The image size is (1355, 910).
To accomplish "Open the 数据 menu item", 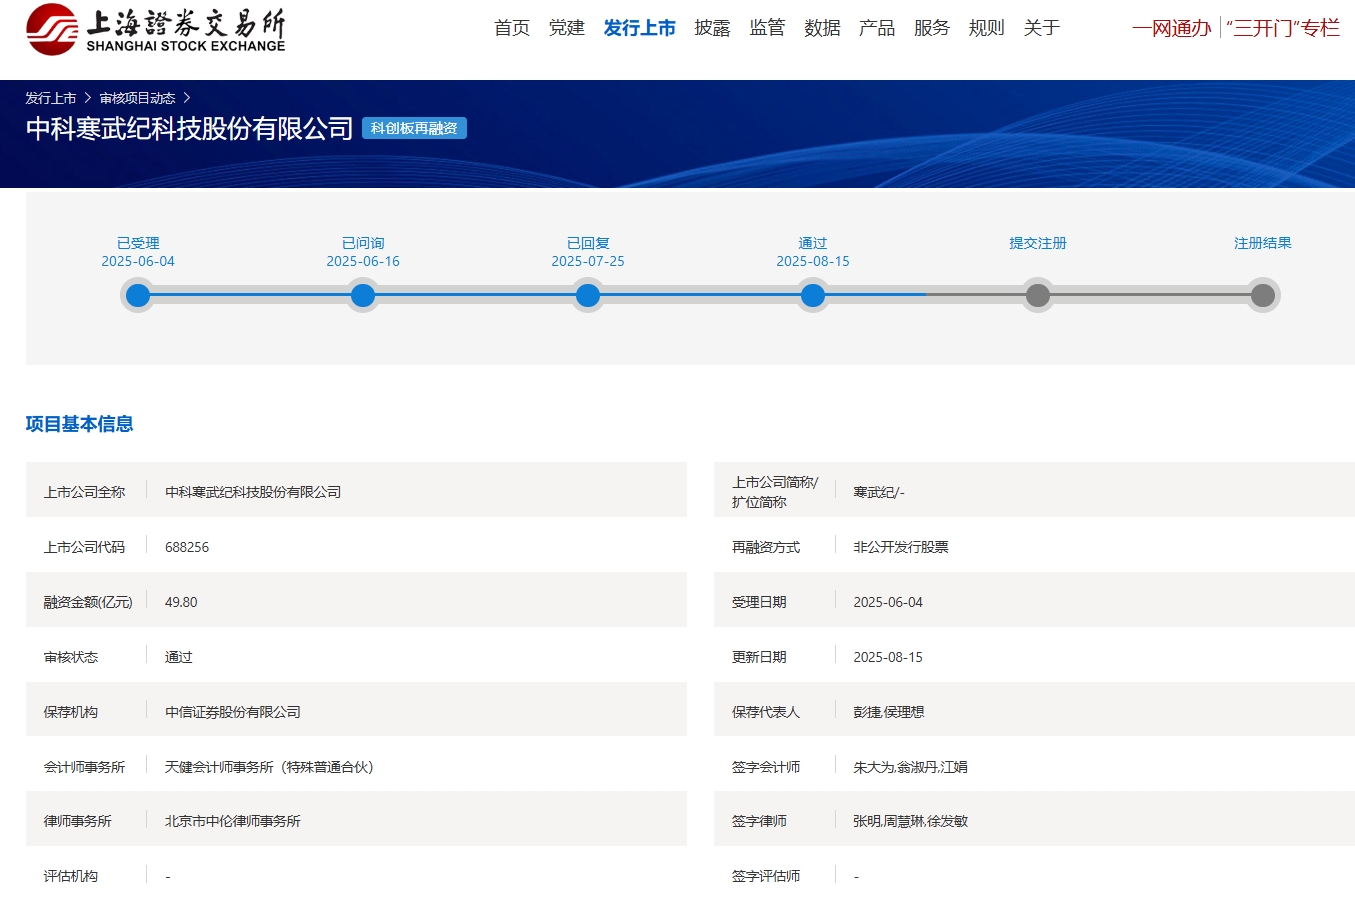I will (823, 28).
